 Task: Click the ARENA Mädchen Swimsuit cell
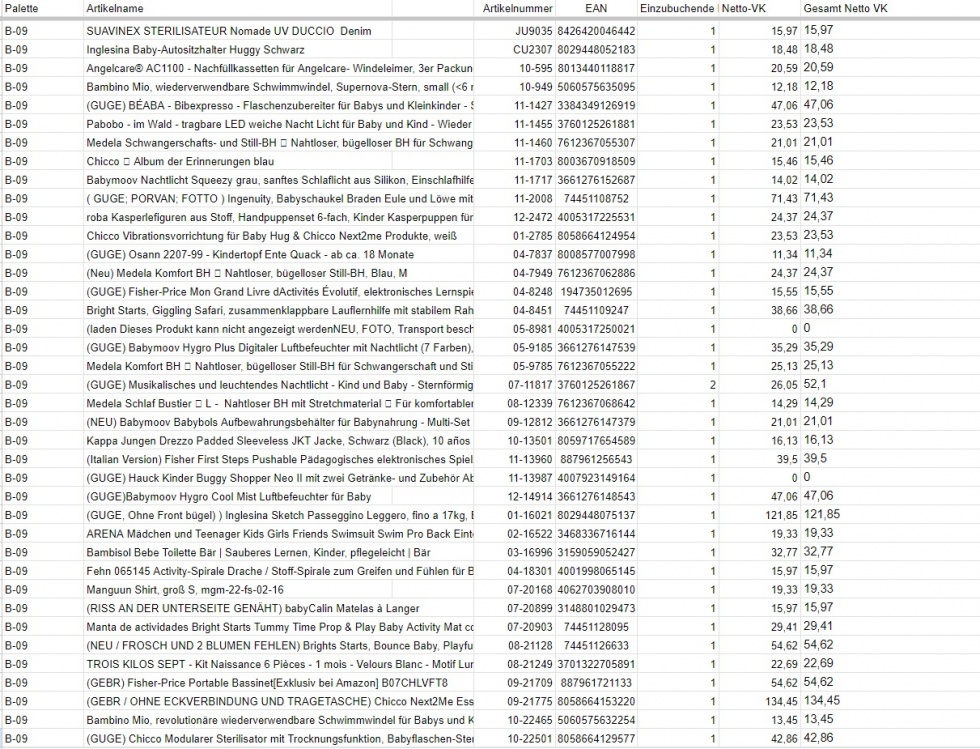[279, 534]
